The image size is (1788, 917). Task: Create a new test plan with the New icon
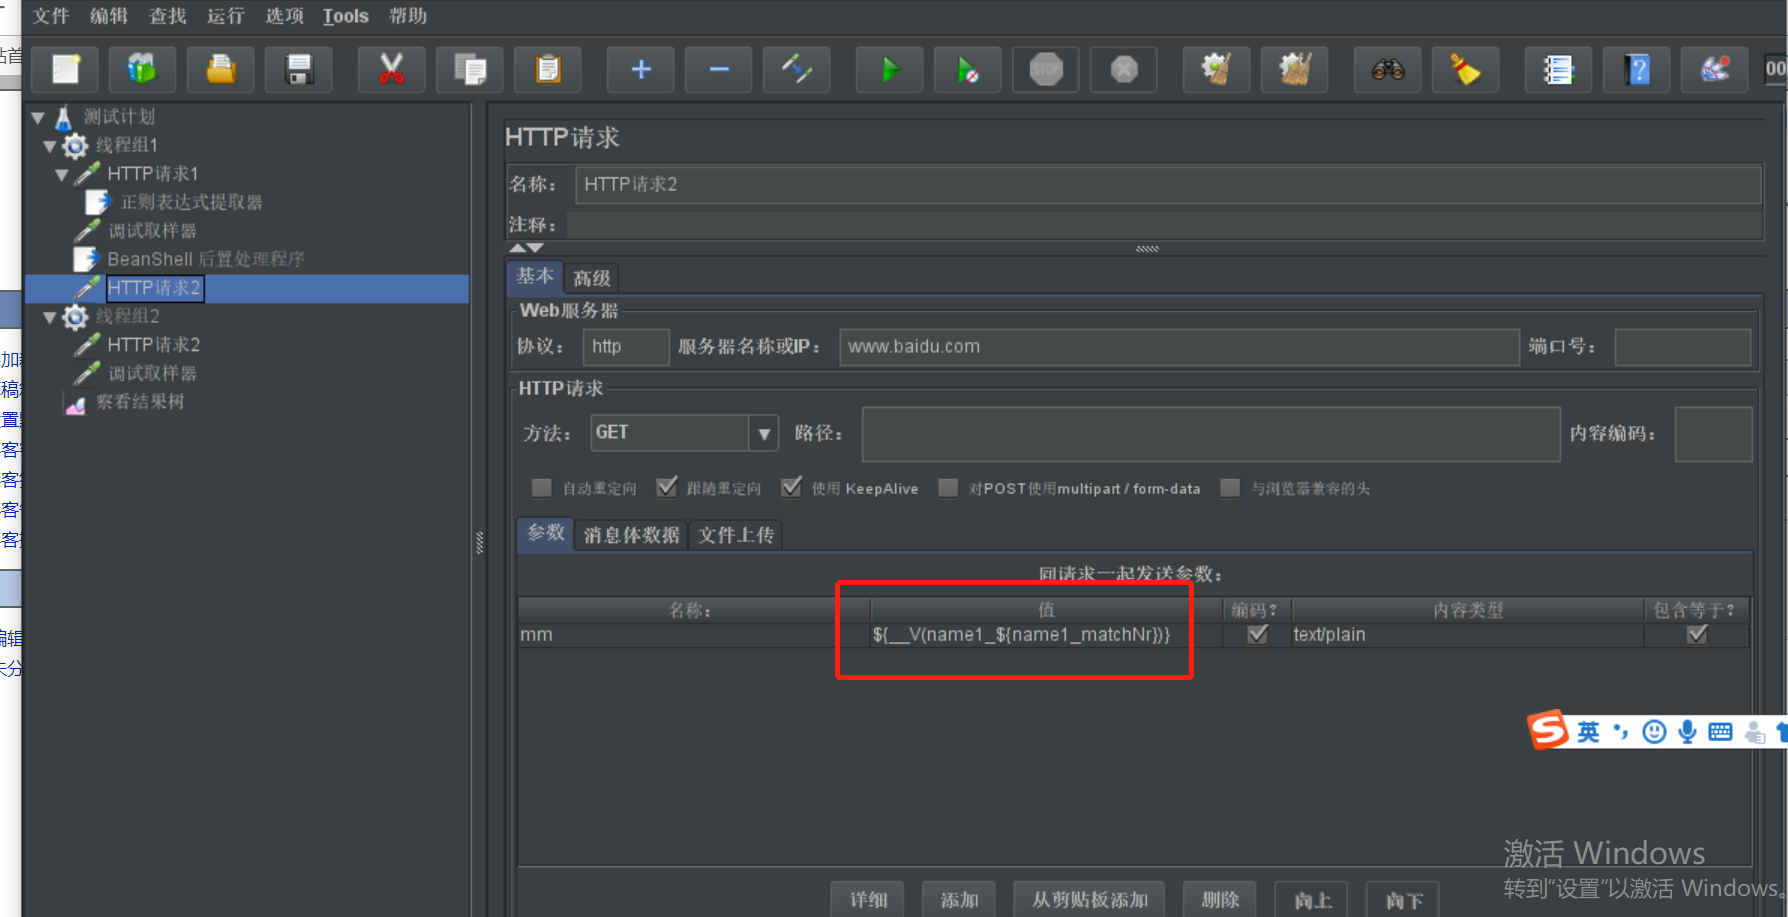[66, 69]
